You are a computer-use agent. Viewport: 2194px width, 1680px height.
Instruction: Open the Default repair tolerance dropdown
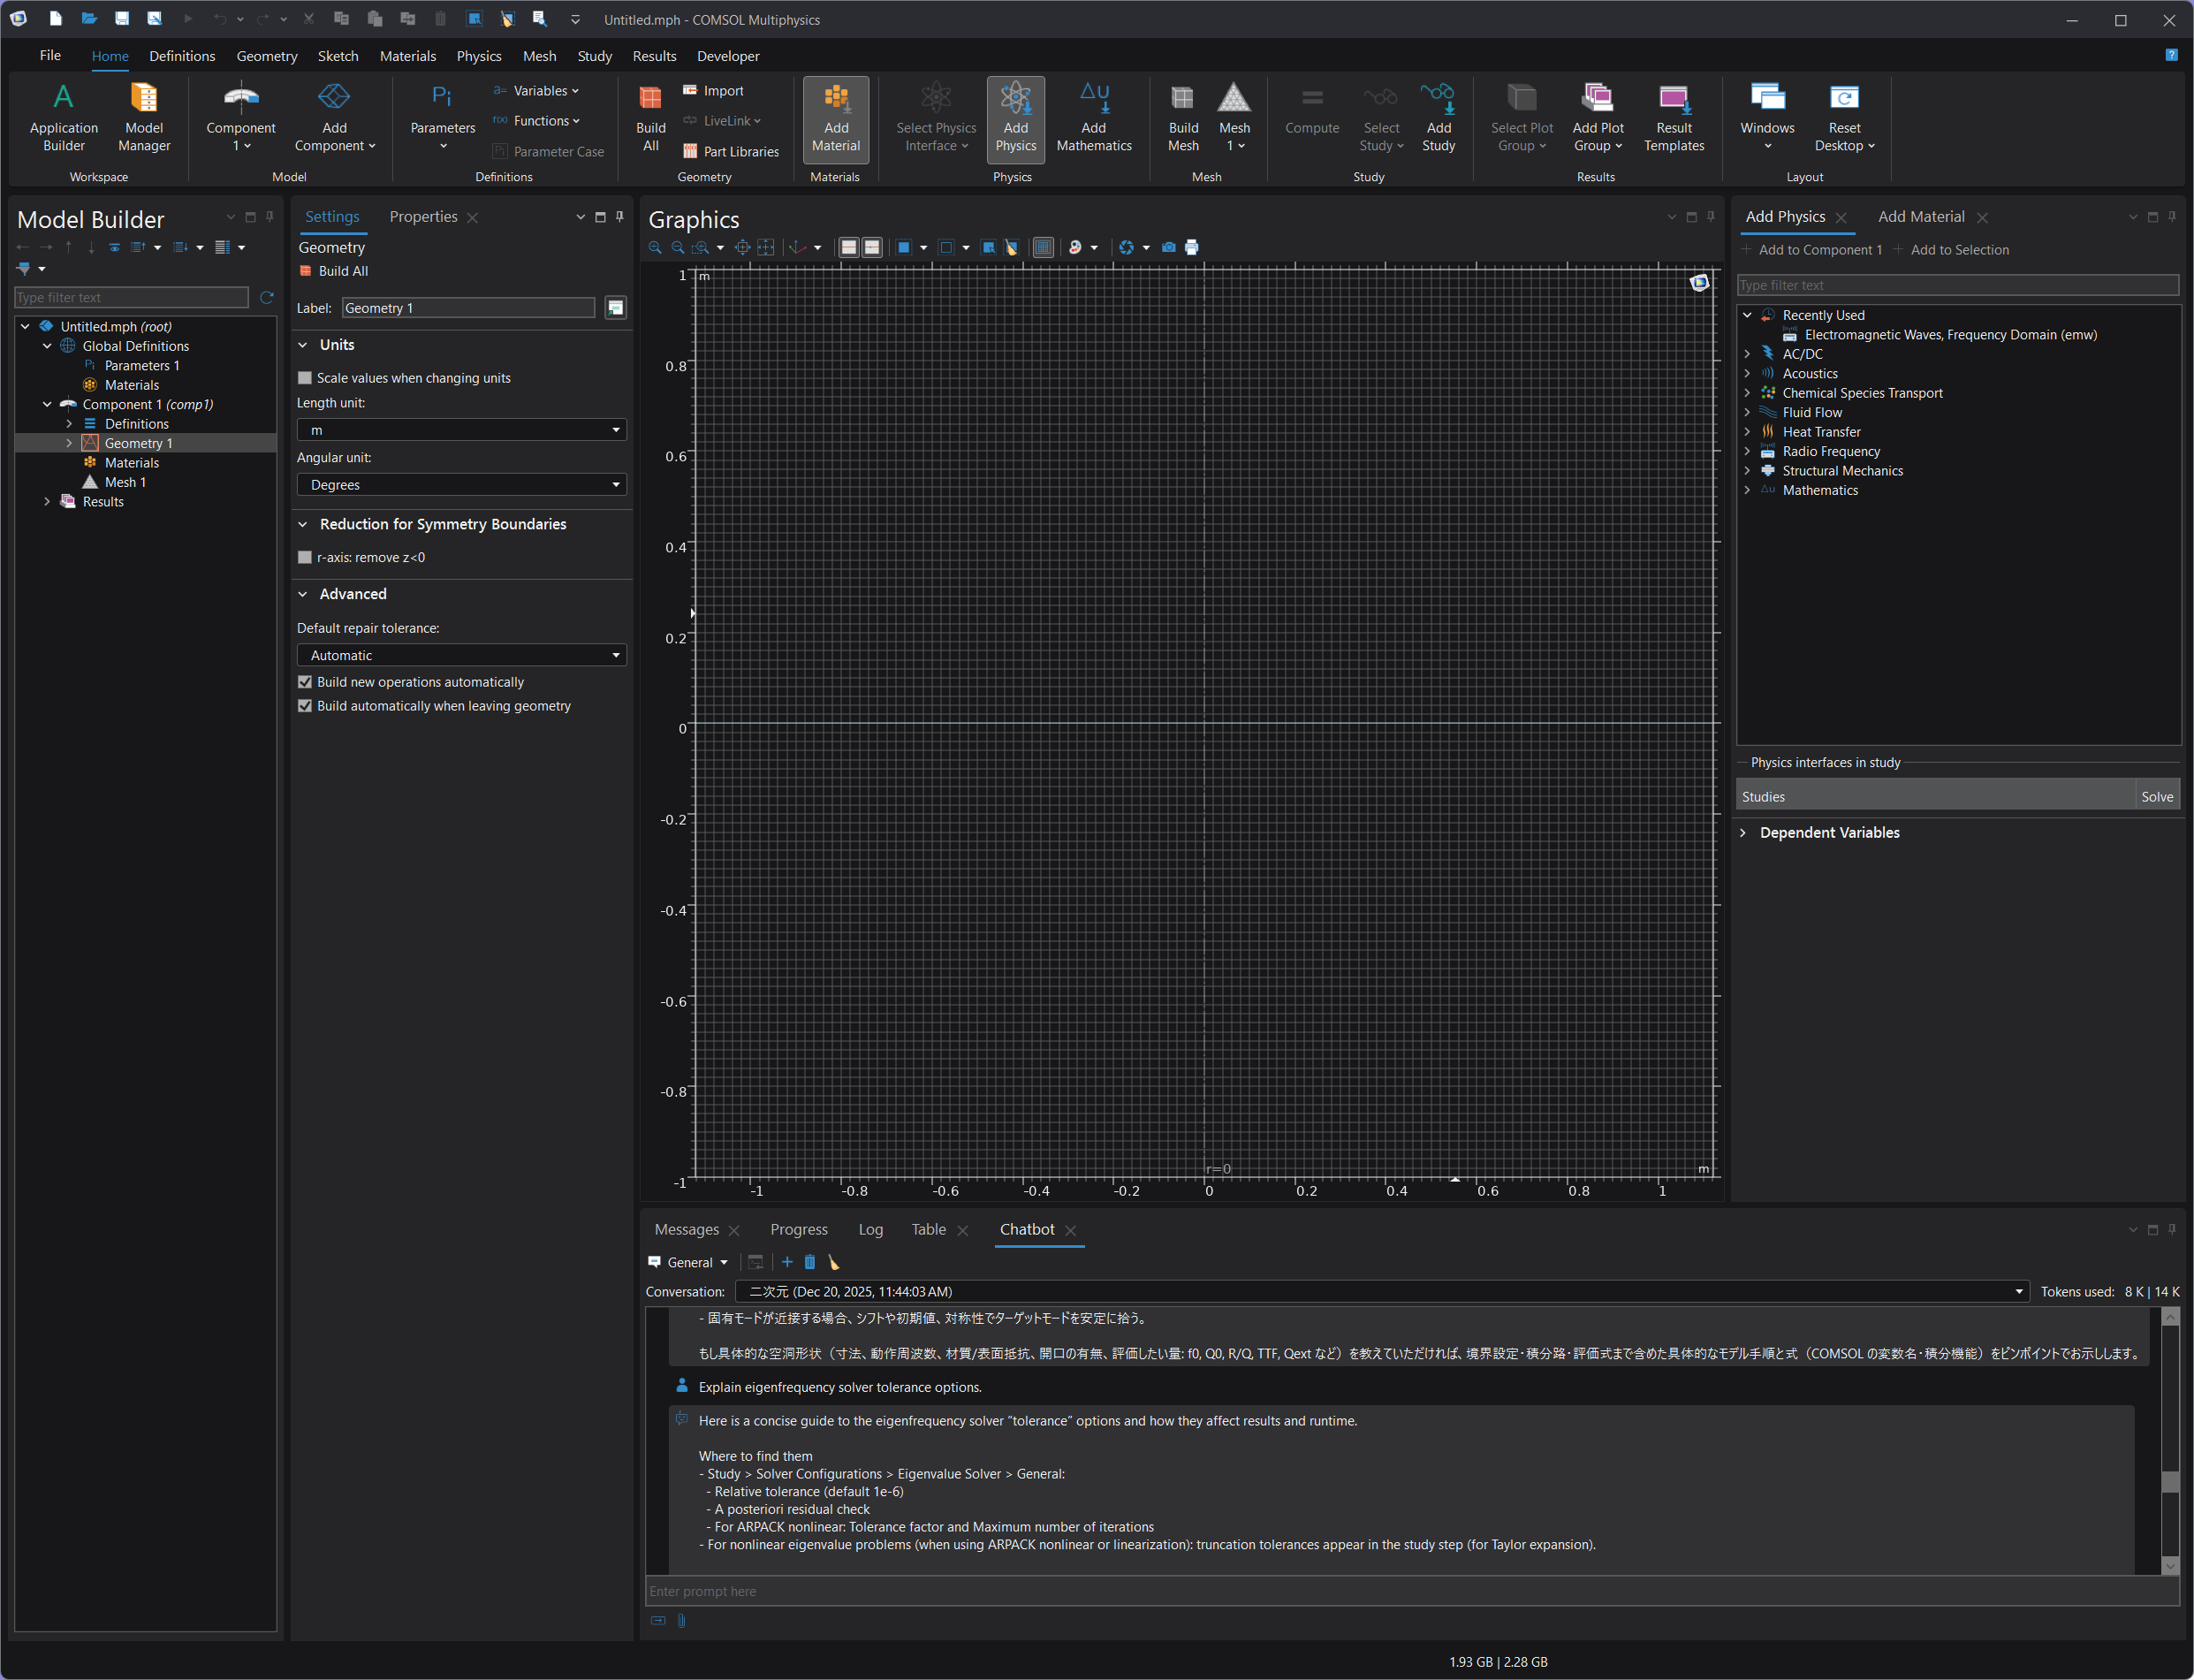[461, 655]
